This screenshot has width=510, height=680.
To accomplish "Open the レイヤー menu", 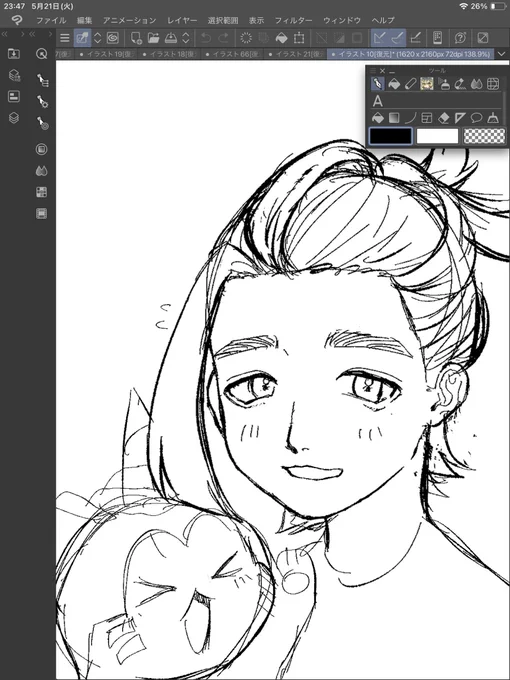I will (182, 20).
